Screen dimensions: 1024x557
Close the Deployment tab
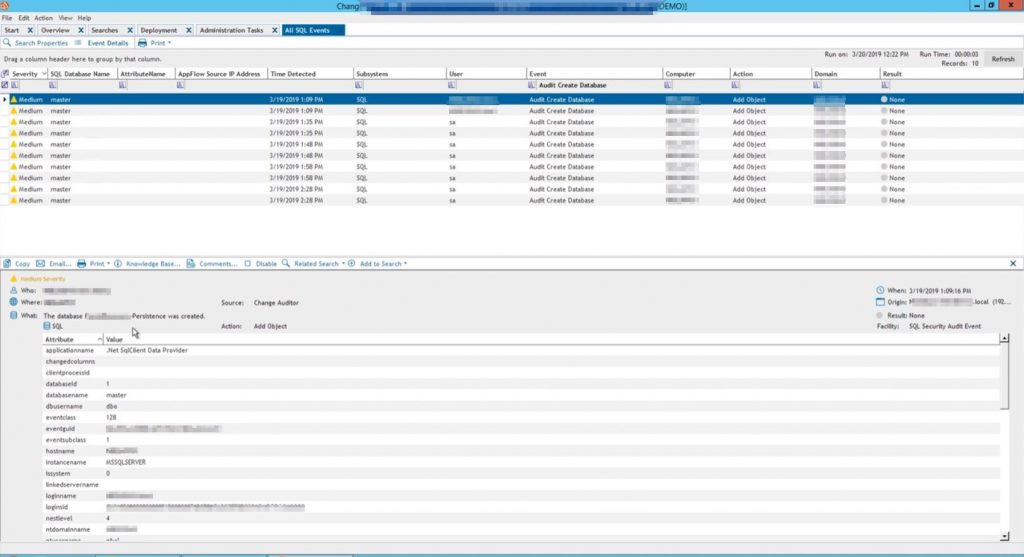coord(188,30)
